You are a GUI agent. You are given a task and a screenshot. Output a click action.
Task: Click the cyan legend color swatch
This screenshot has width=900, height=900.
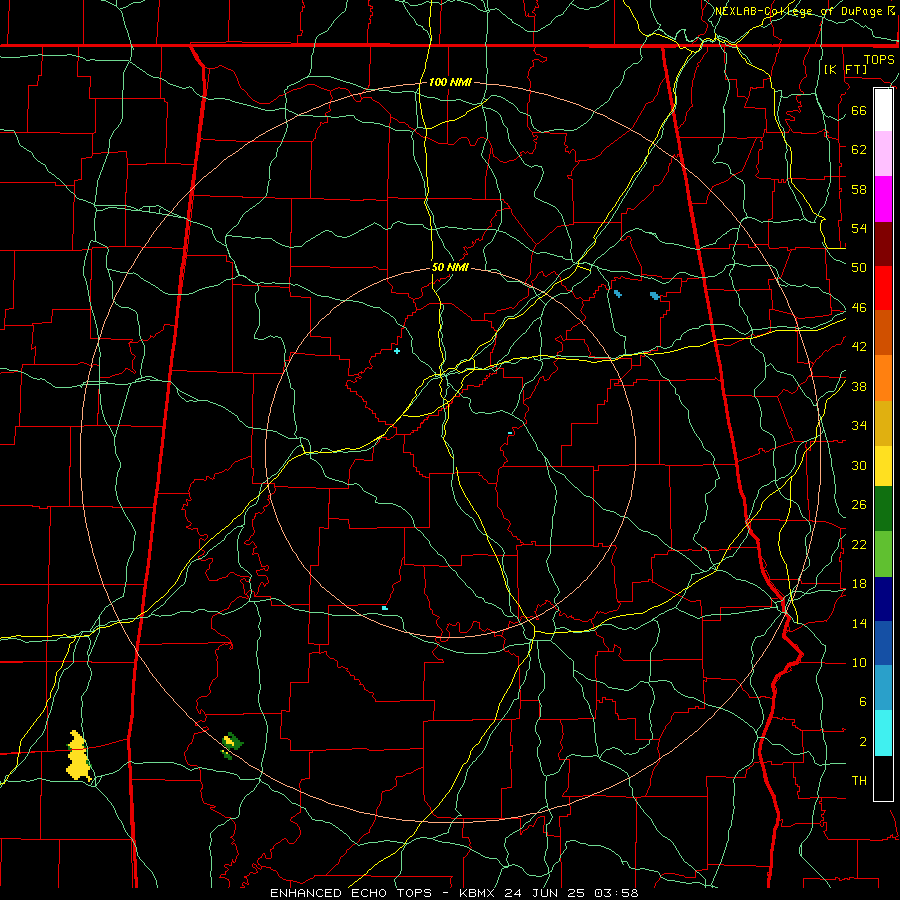click(883, 733)
